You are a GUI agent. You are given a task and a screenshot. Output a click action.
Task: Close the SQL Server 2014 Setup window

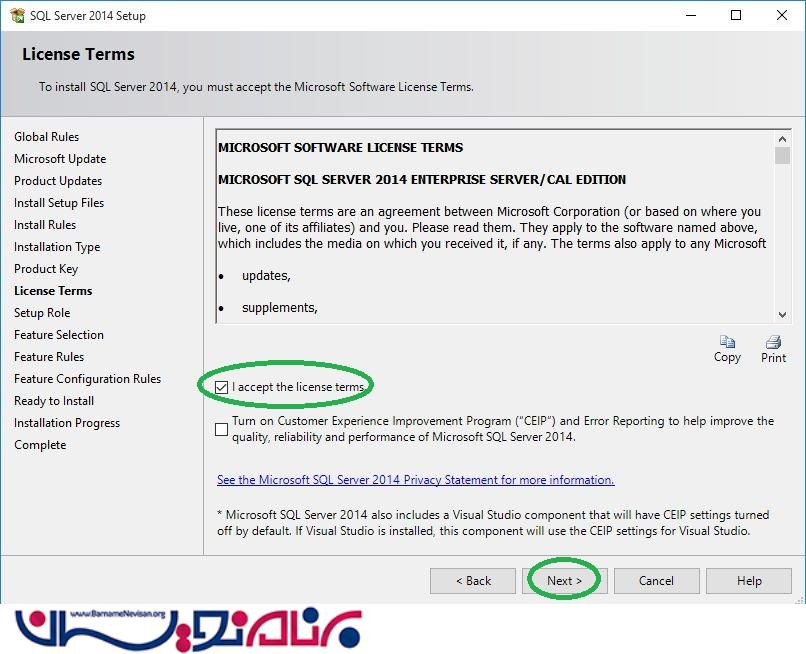[x=782, y=15]
